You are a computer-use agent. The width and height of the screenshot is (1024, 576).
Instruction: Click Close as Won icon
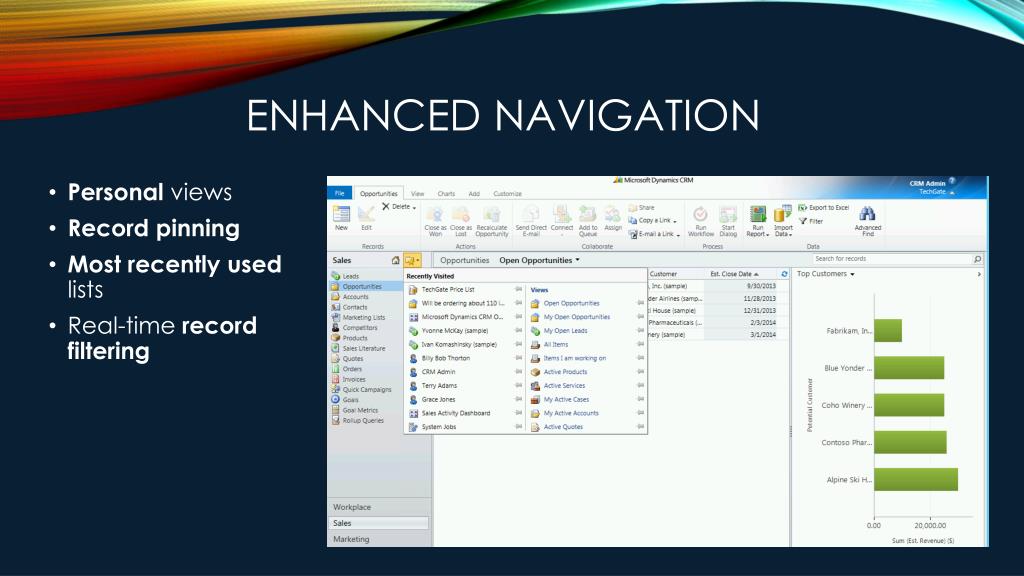pyautogui.click(x=435, y=214)
